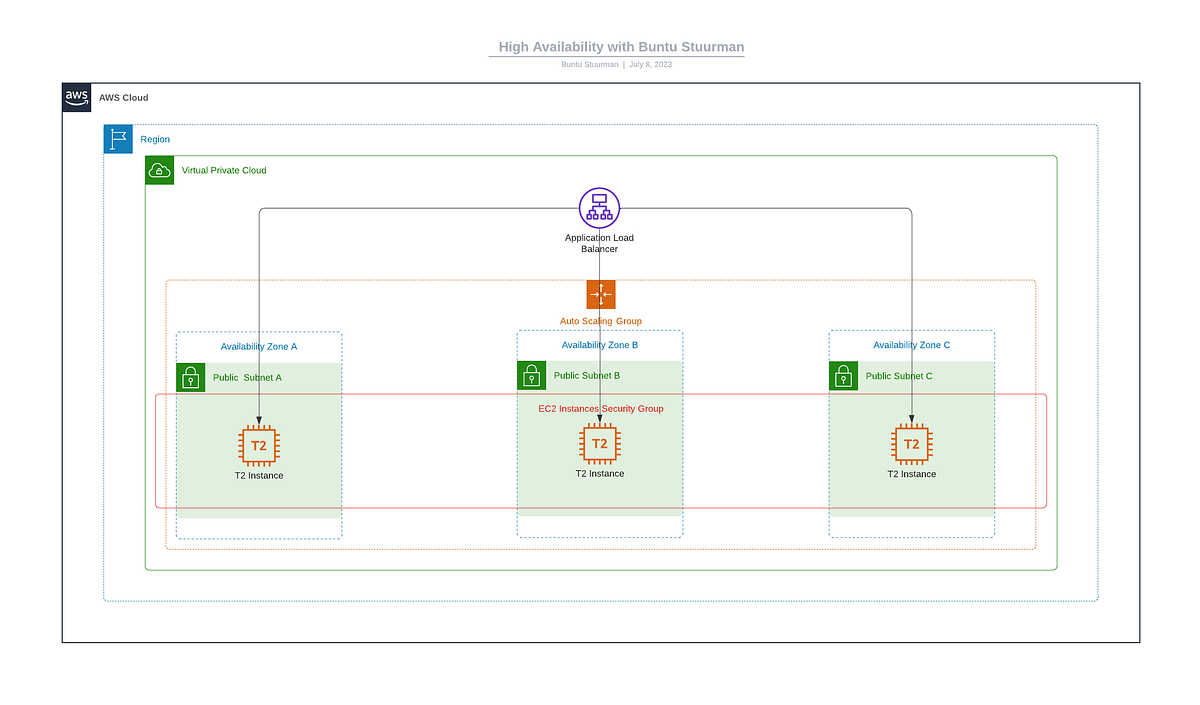Select the Public Subnet C lock icon

pos(843,375)
